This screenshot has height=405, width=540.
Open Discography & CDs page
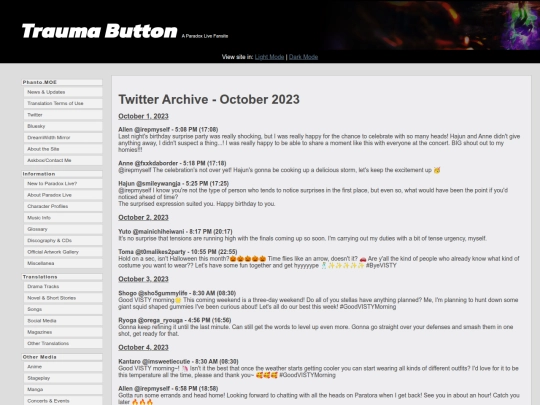(x=63, y=240)
